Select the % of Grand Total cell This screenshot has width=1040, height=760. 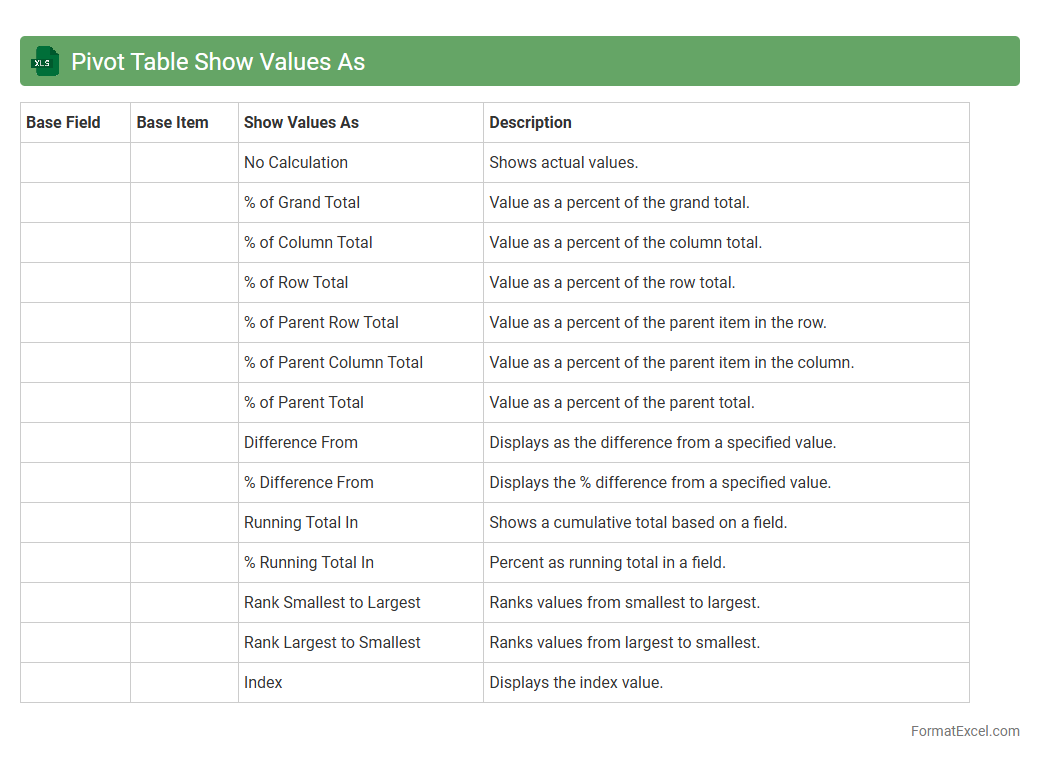pyautogui.click(x=302, y=203)
